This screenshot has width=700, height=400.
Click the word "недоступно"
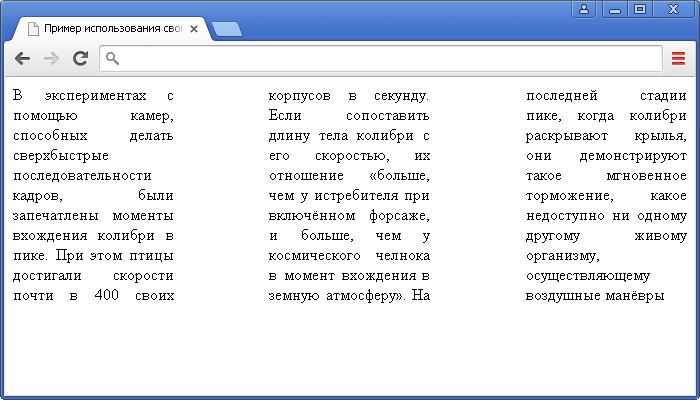click(565, 216)
